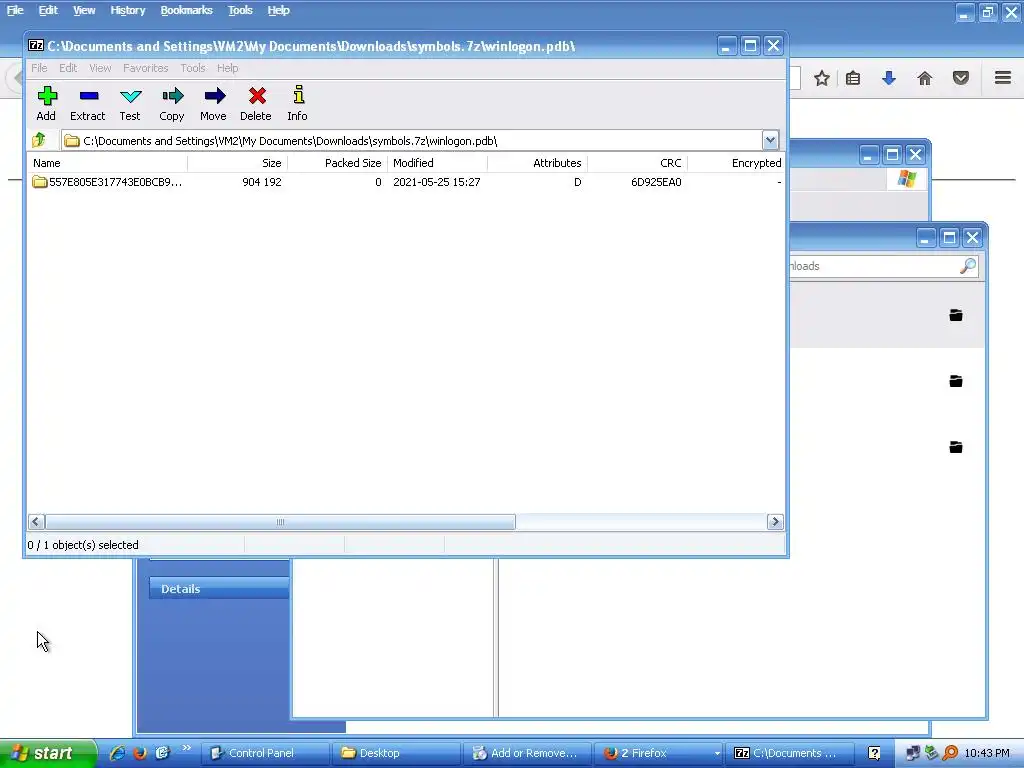Sort by Packed Size column header
This screenshot has width=1024, height=768.
coord(338,163)
